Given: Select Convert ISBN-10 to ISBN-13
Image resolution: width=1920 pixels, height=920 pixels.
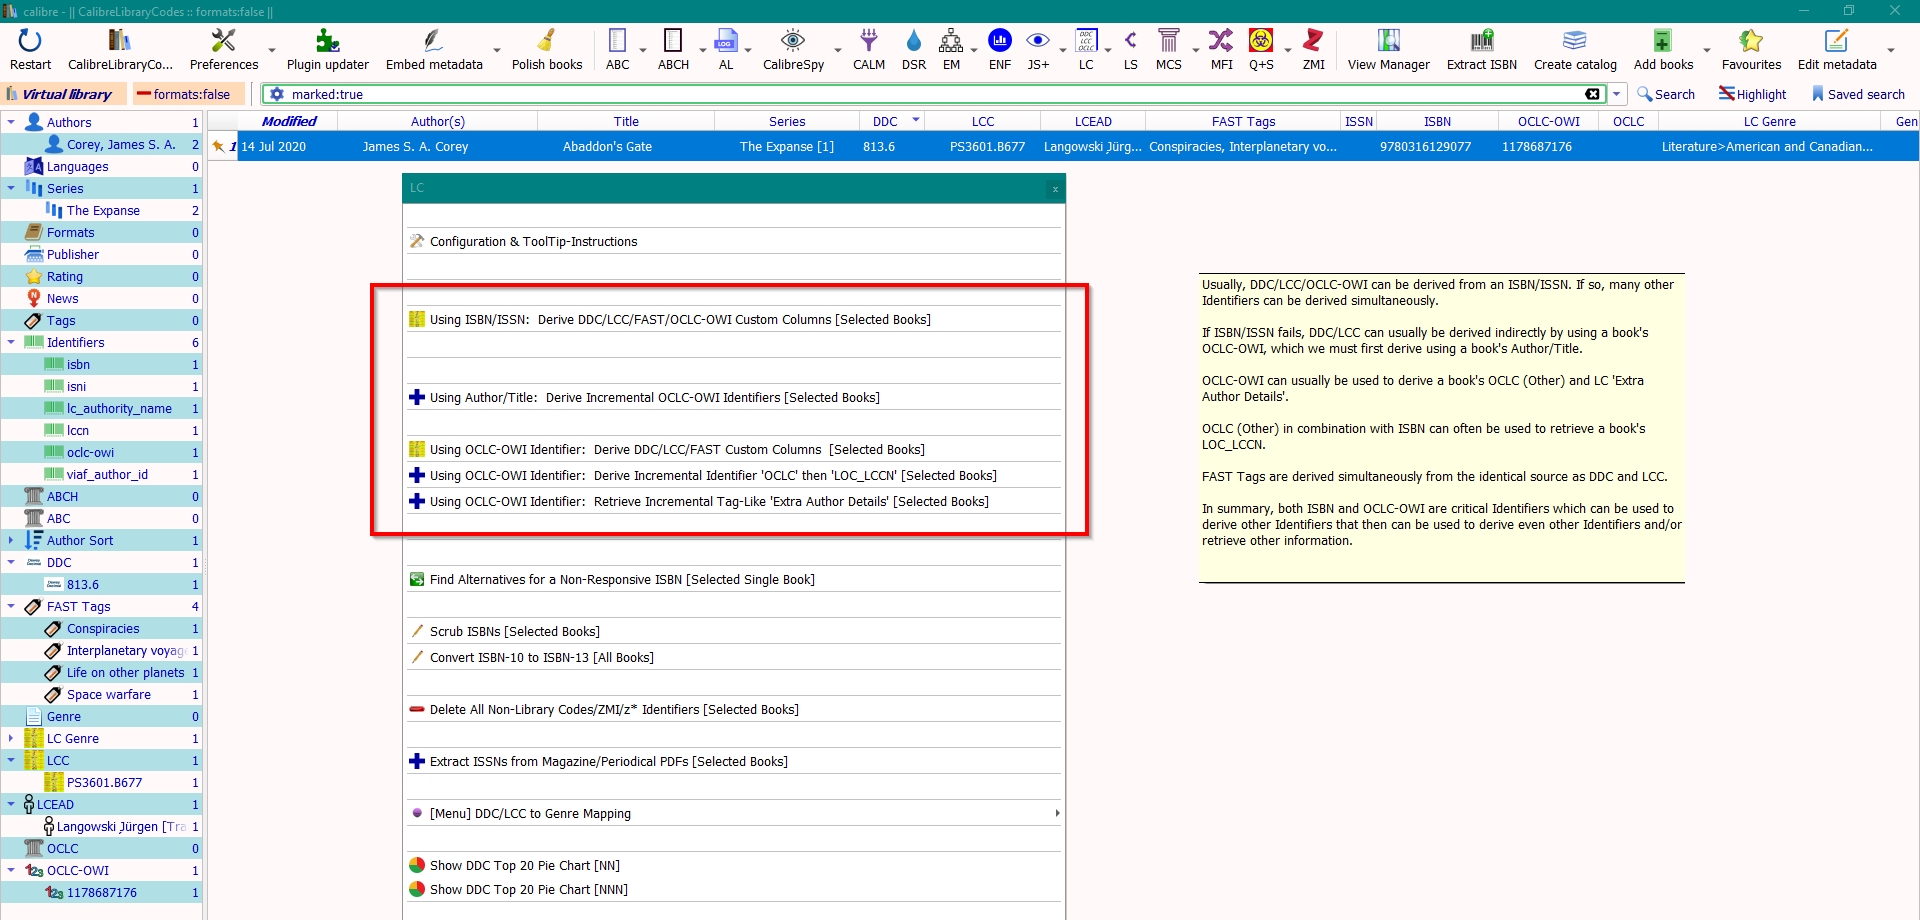Looking at the screenshot, I should 734,657.
